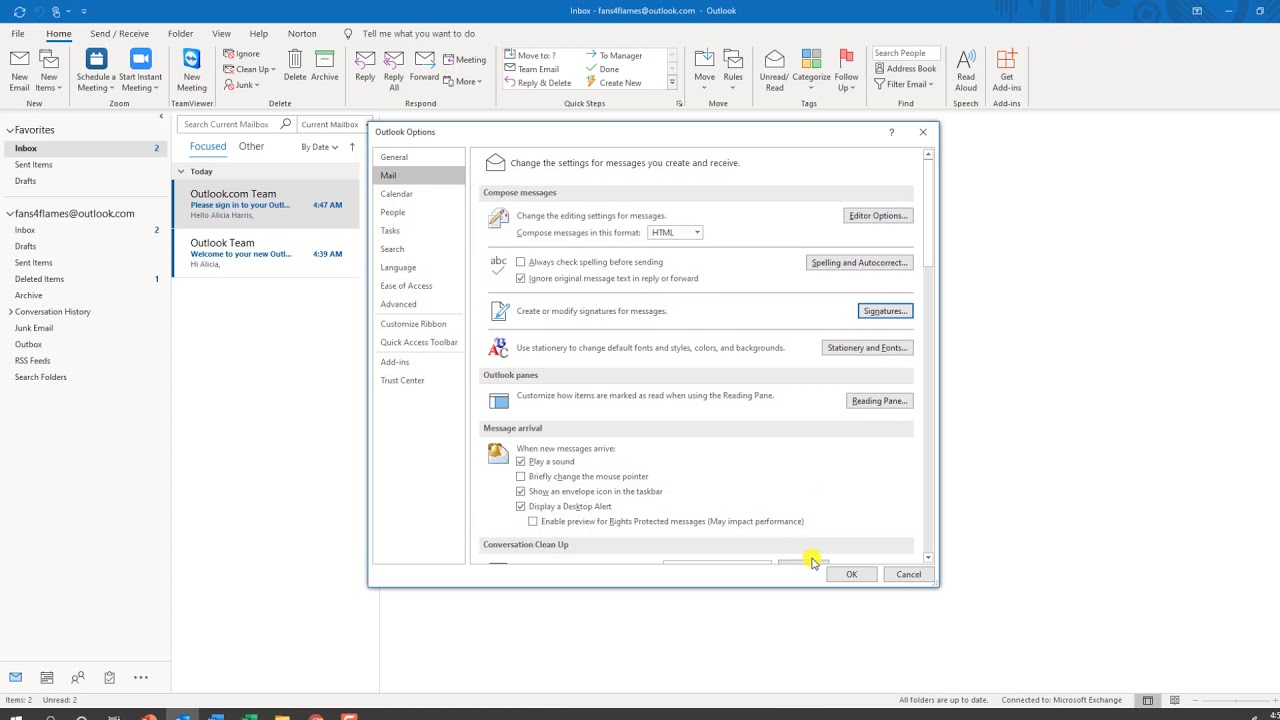Click the Address Book item
The height and width of the screenshot is (720, 1280).
[x=905, y=69]
